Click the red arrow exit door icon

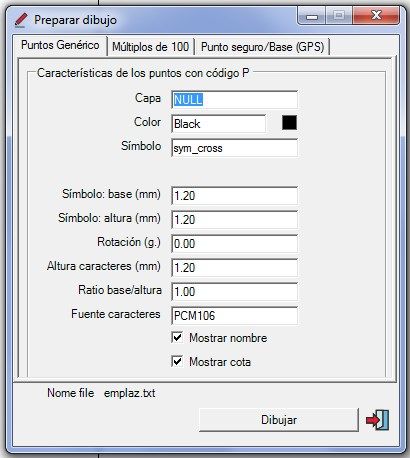[377, 420]
